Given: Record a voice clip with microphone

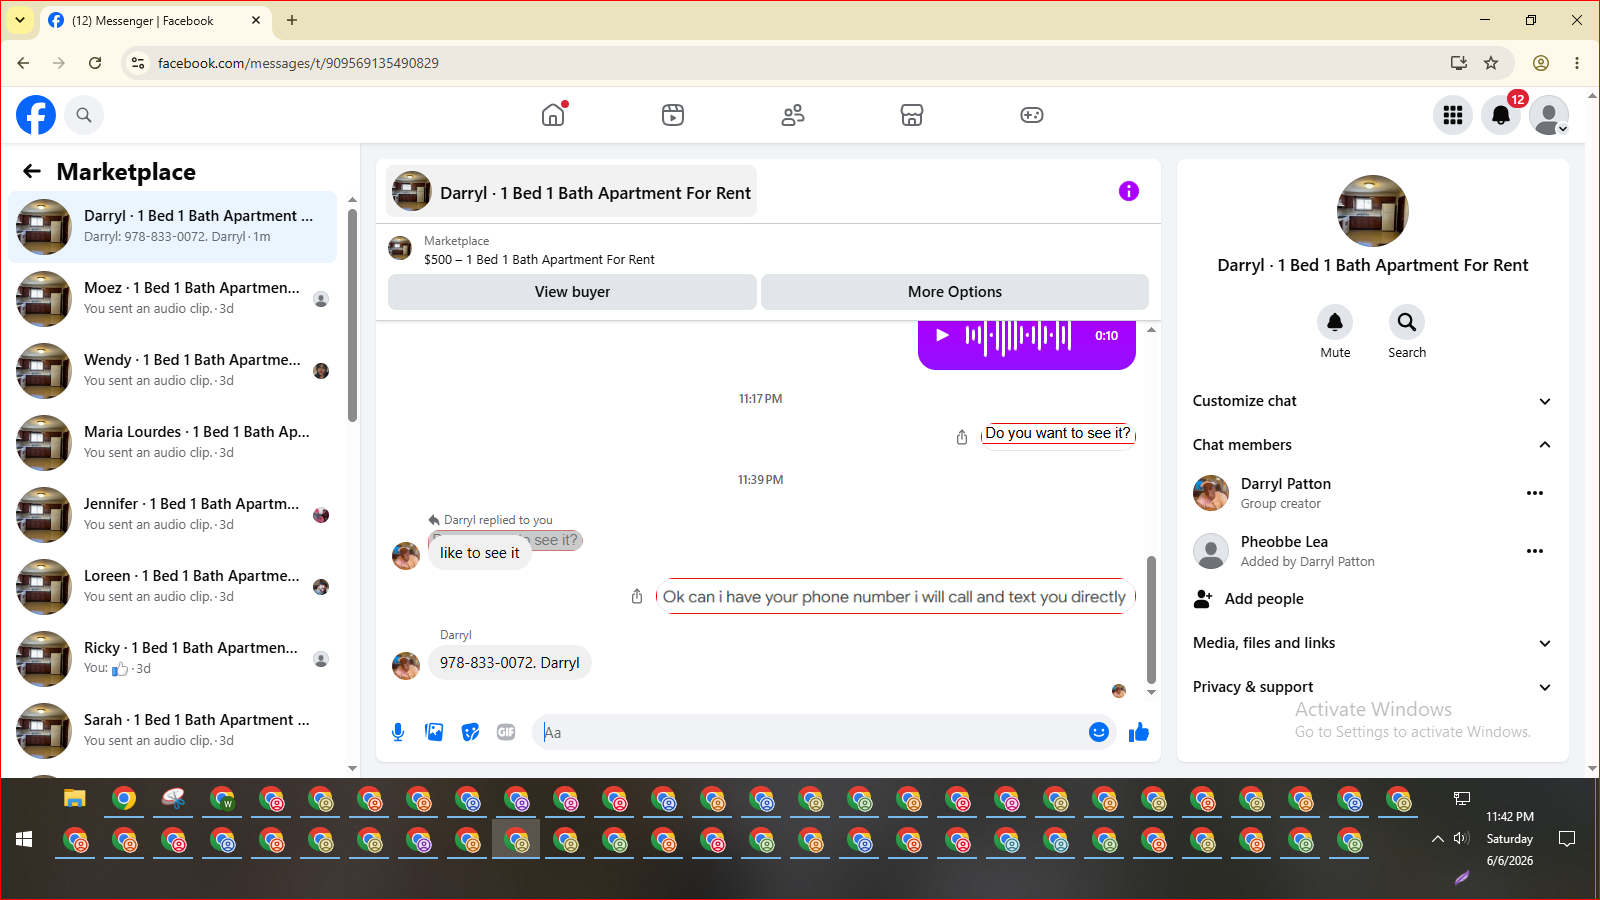Looking at the screenshot, I should [x=398, y=732].
